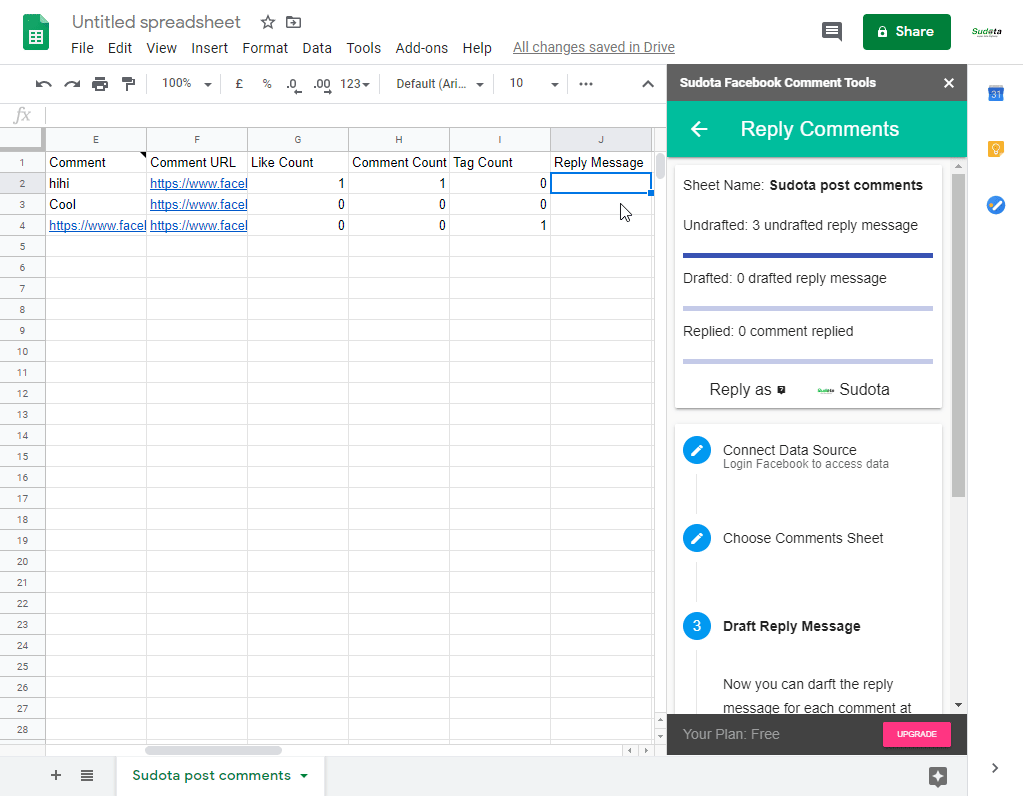Open Comment URL link in row 3
The image size is (1023, 796).
click(198, 205)
